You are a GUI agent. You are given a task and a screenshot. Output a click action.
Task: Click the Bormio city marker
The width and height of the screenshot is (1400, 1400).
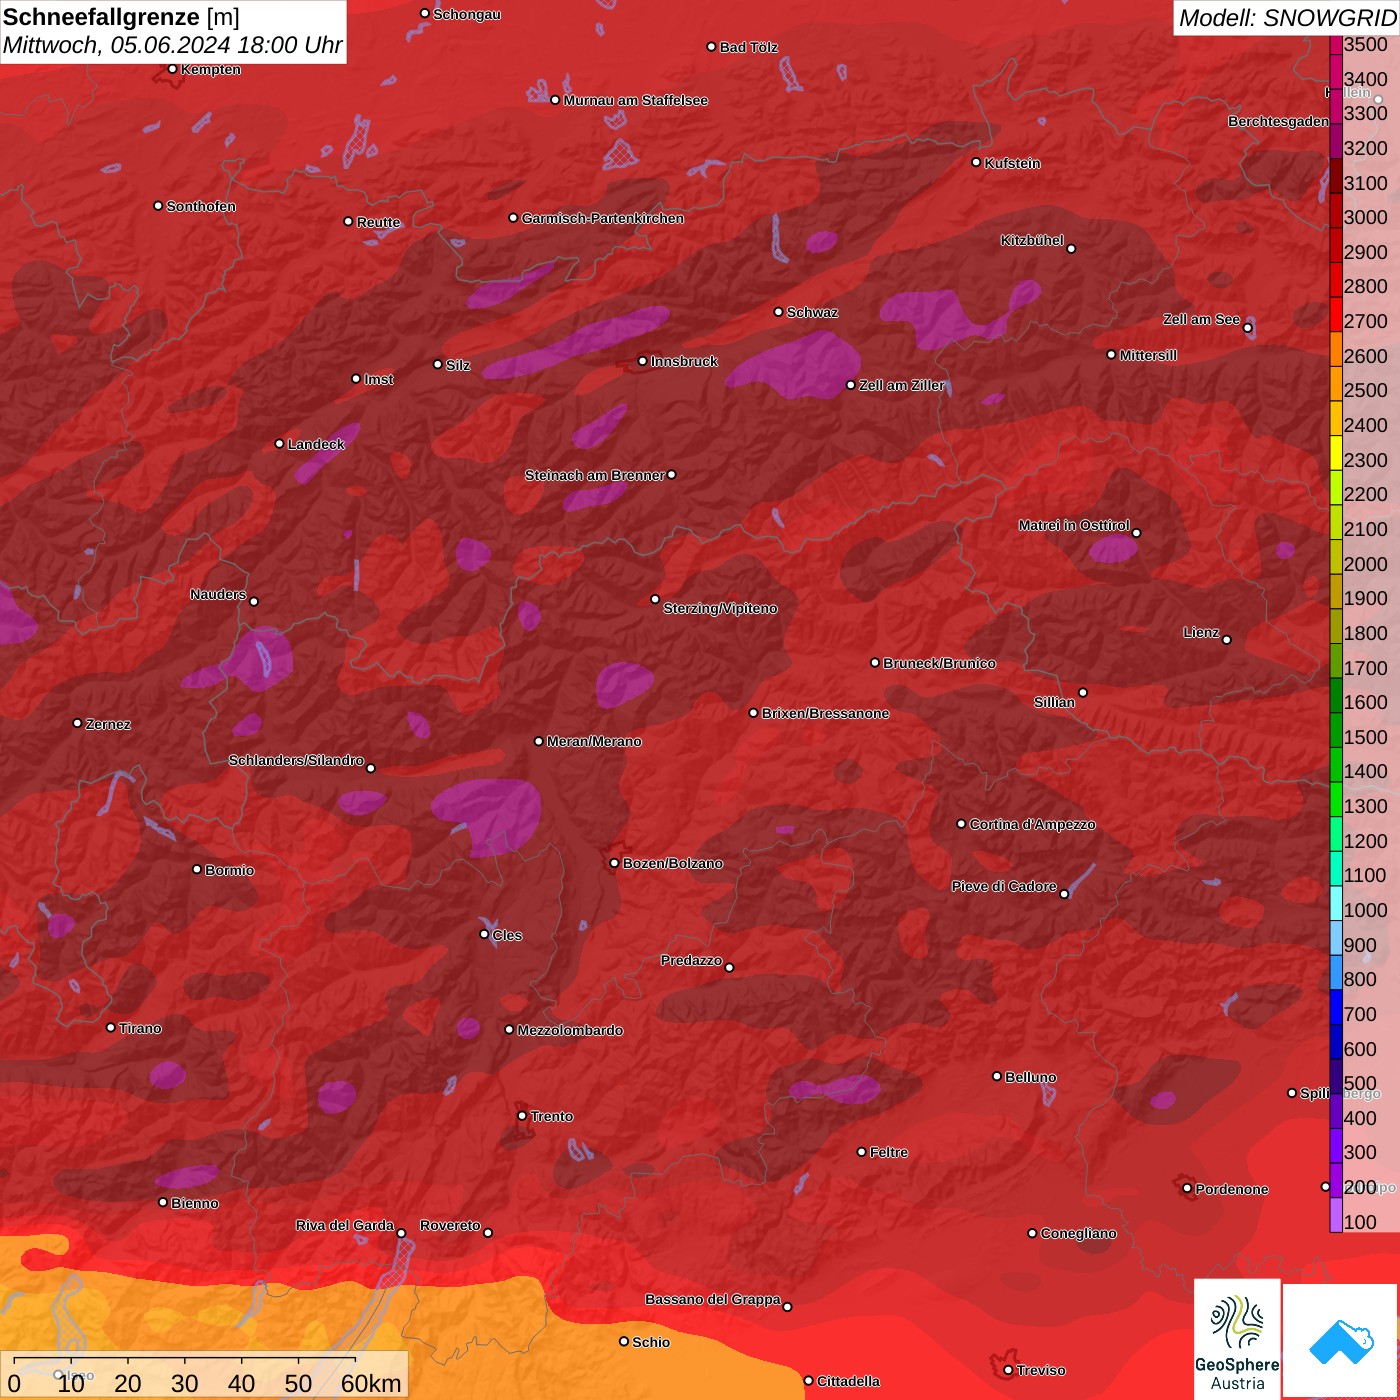point(197,869)
